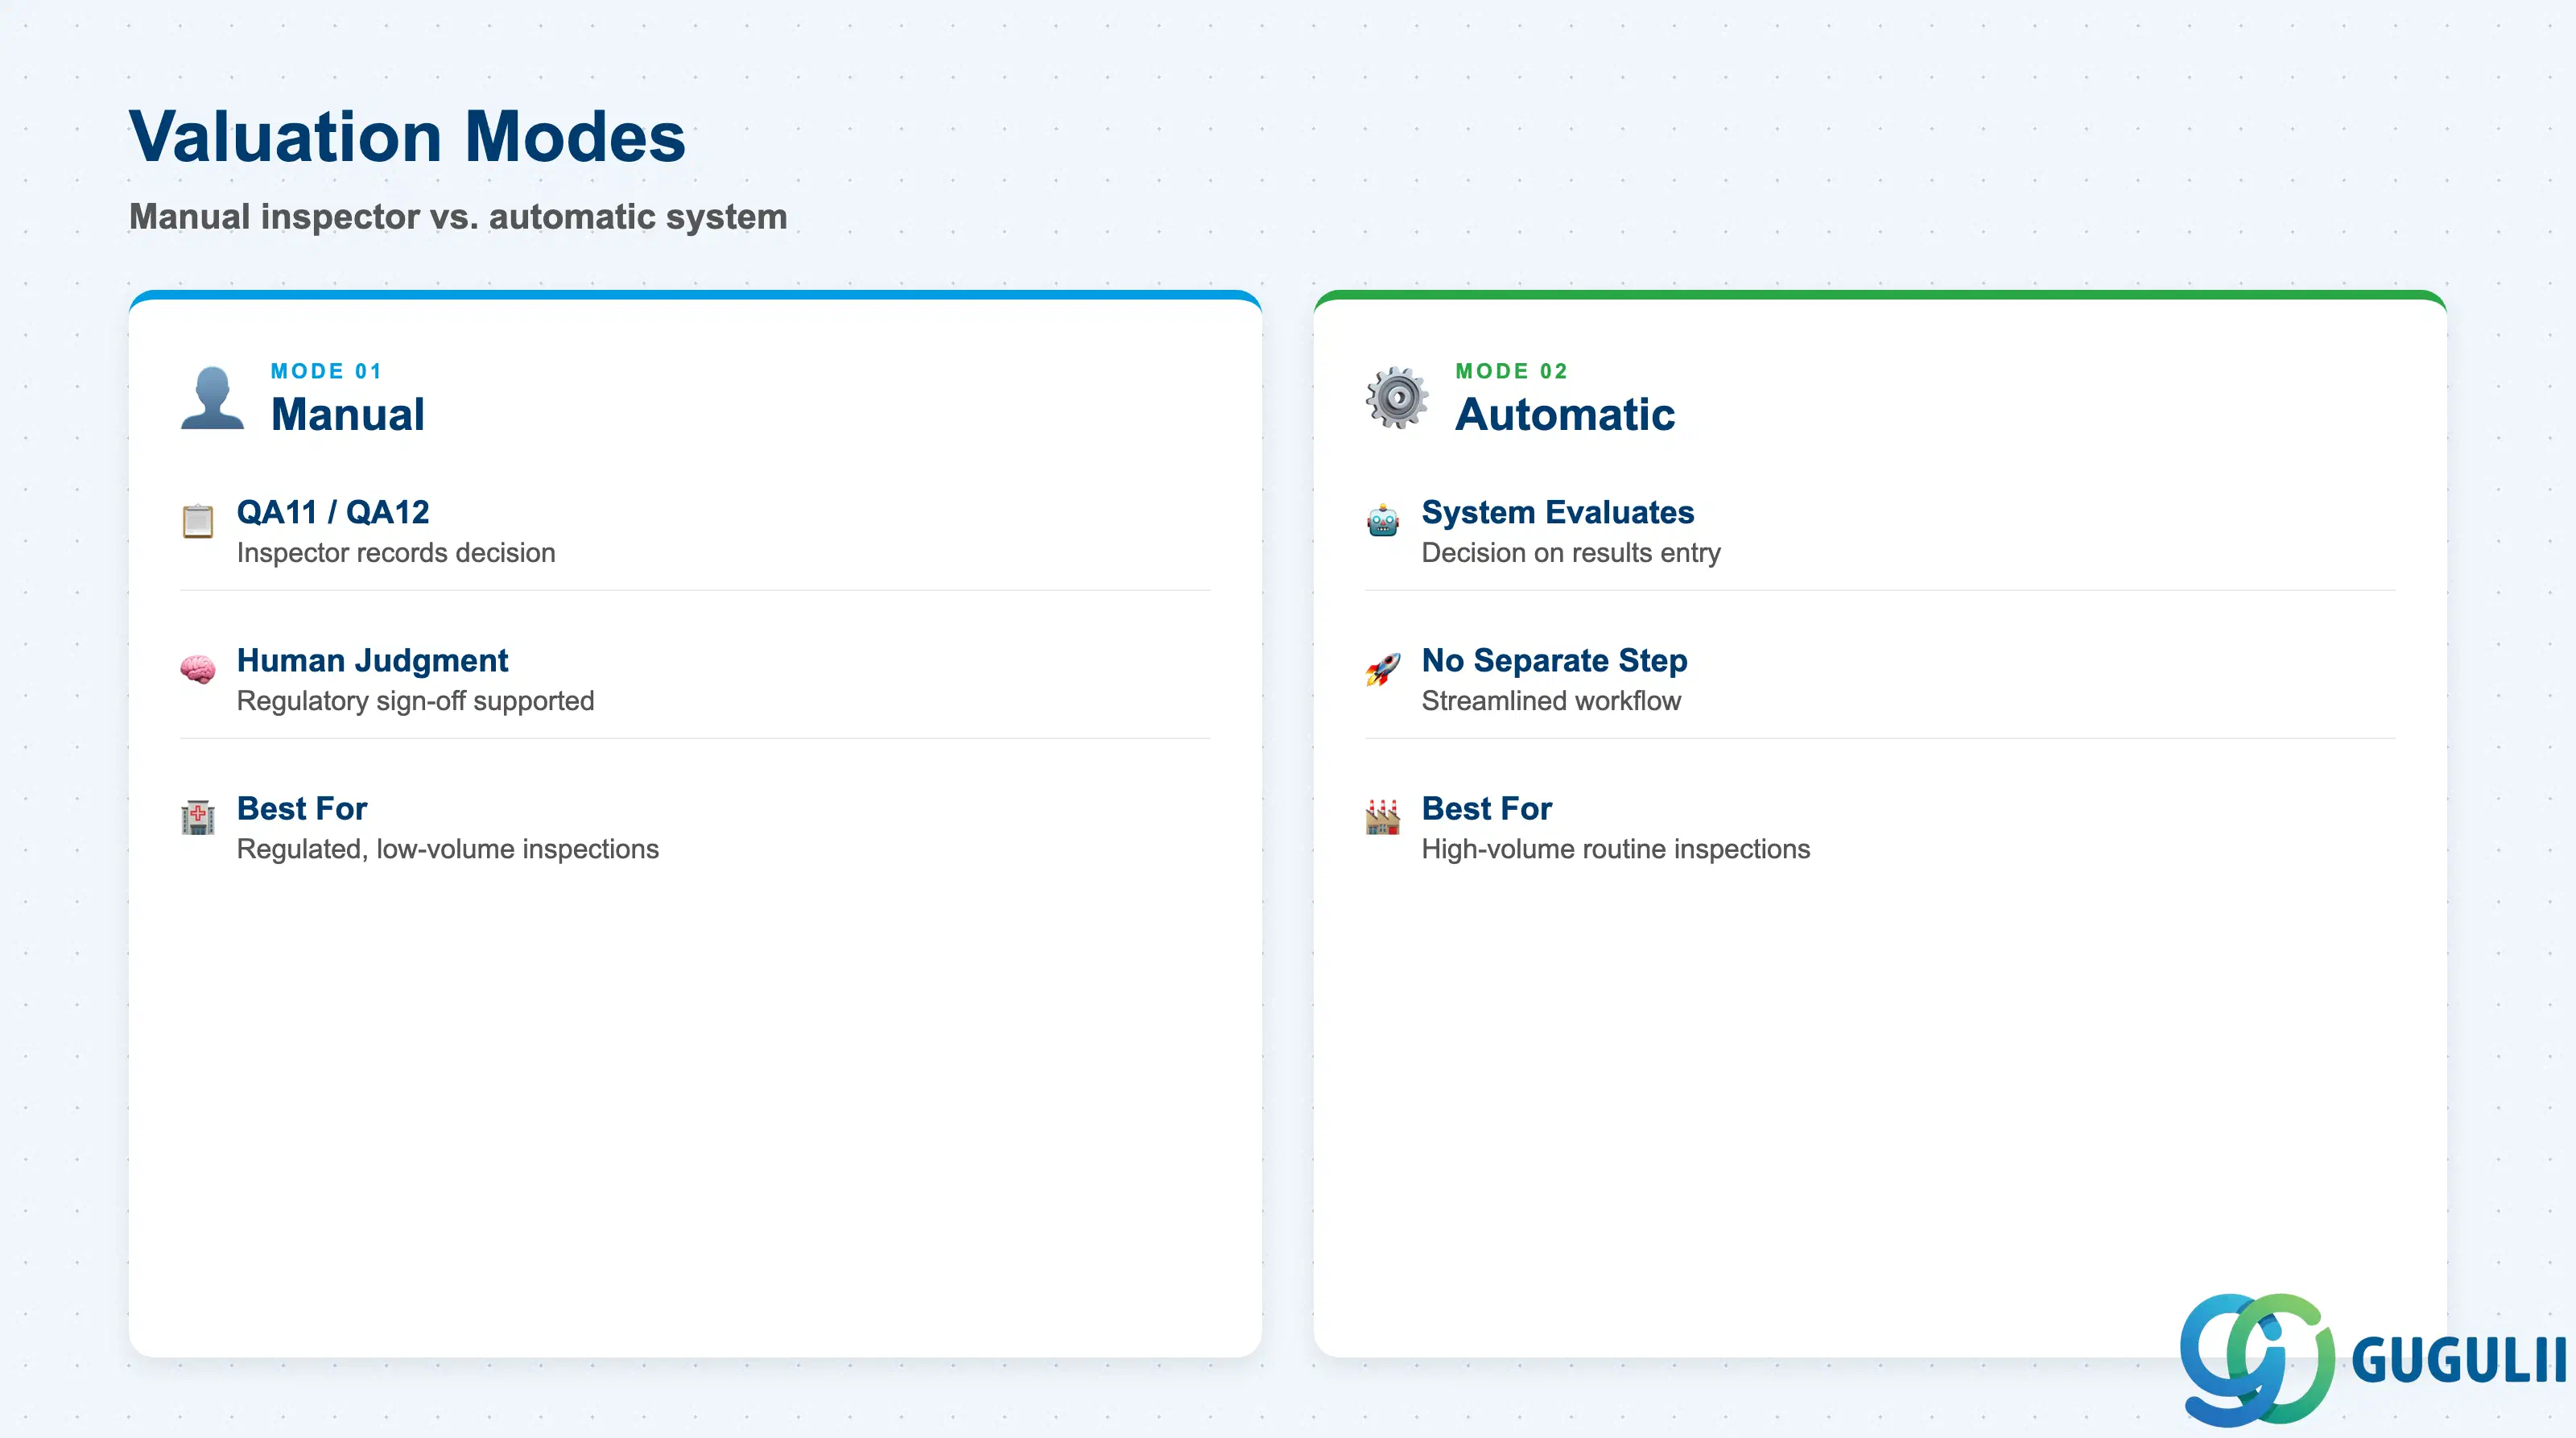The width and height of the screenshot is (2576, 1438).
Task: Click the text Decision on results entry
Action: [x=1571, y=553]
